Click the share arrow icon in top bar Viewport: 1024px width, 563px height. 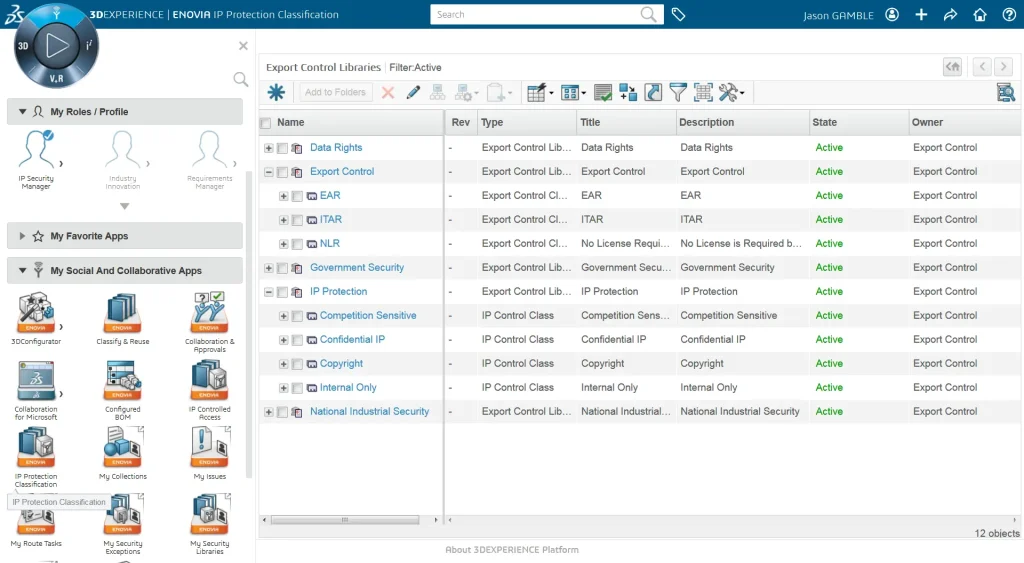(x=950, y=15)
